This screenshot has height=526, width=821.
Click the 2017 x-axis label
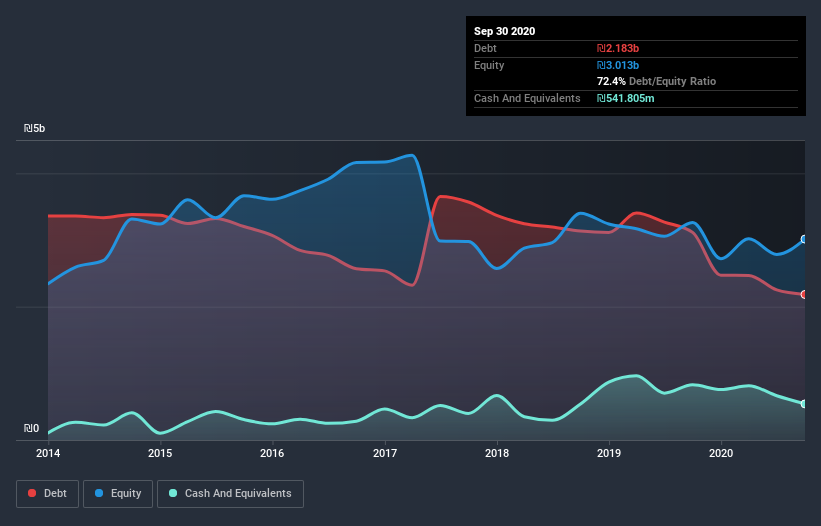(x=385, y=453)
